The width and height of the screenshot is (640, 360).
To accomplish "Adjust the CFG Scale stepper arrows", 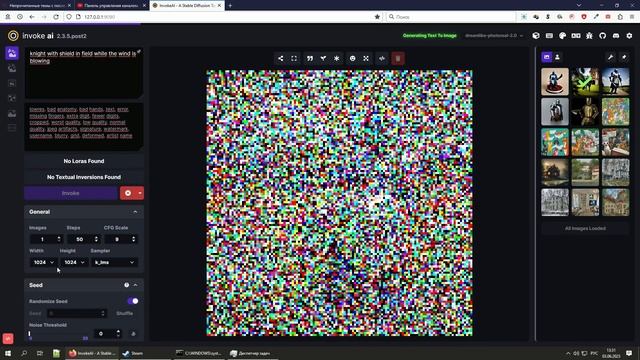I will click(133, 239).
